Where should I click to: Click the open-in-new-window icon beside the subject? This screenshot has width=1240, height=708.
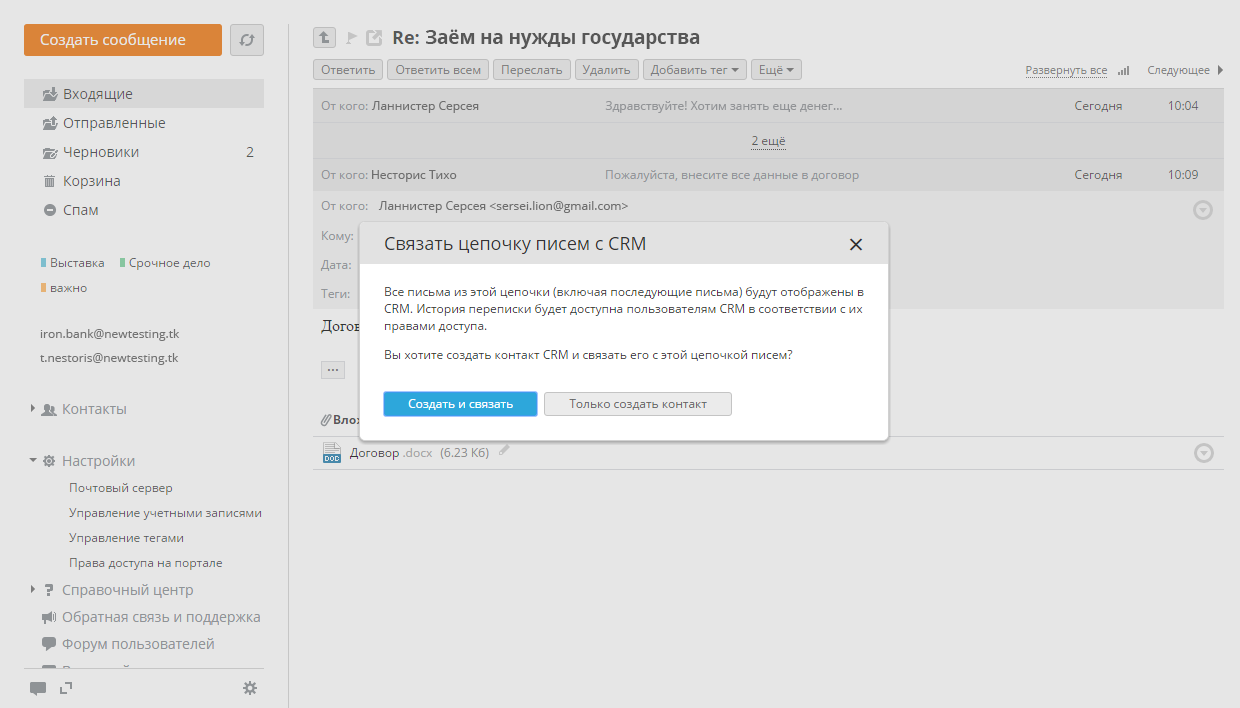click(x=375, y=38)
